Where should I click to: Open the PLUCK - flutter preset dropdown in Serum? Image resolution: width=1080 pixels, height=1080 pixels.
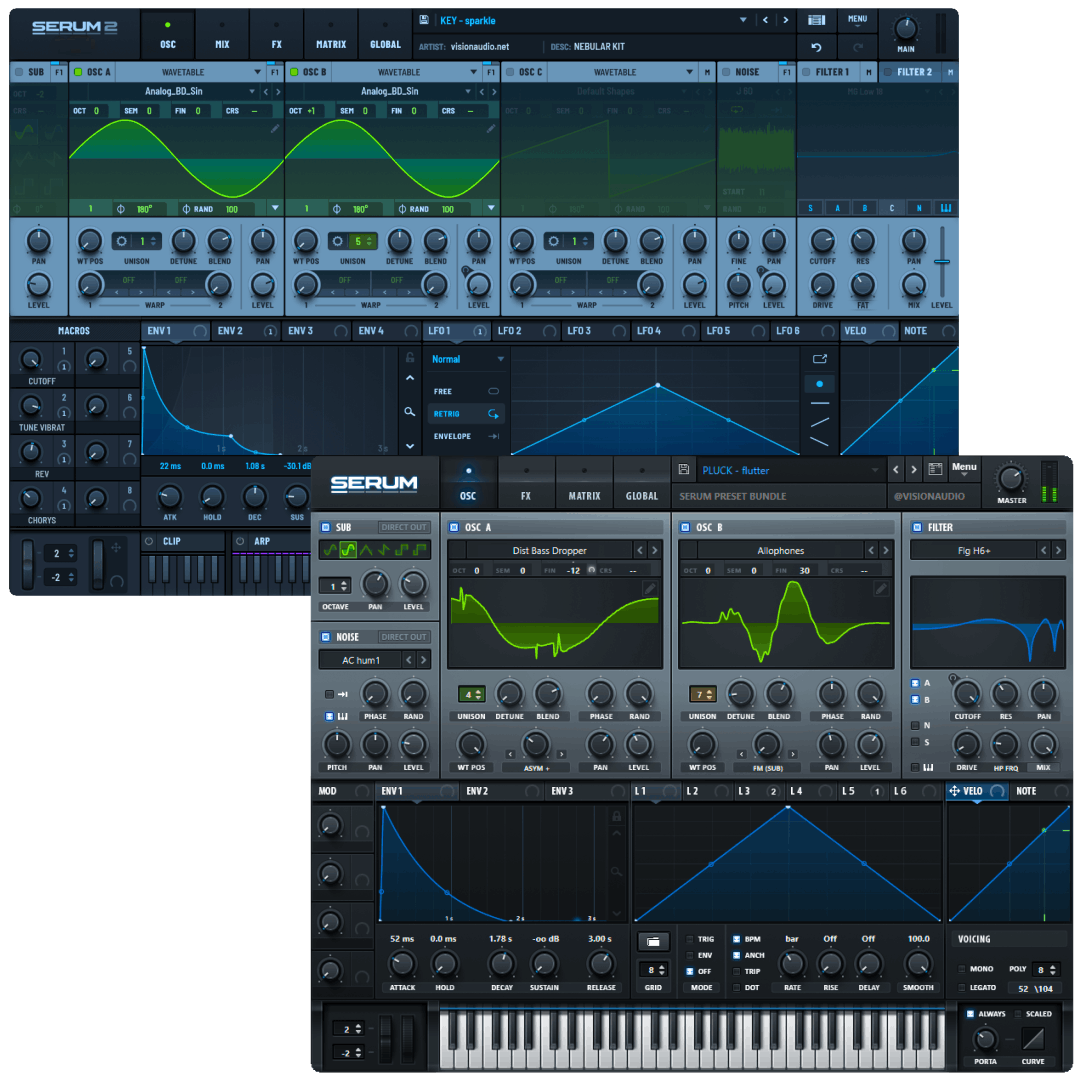coord(875,470)
